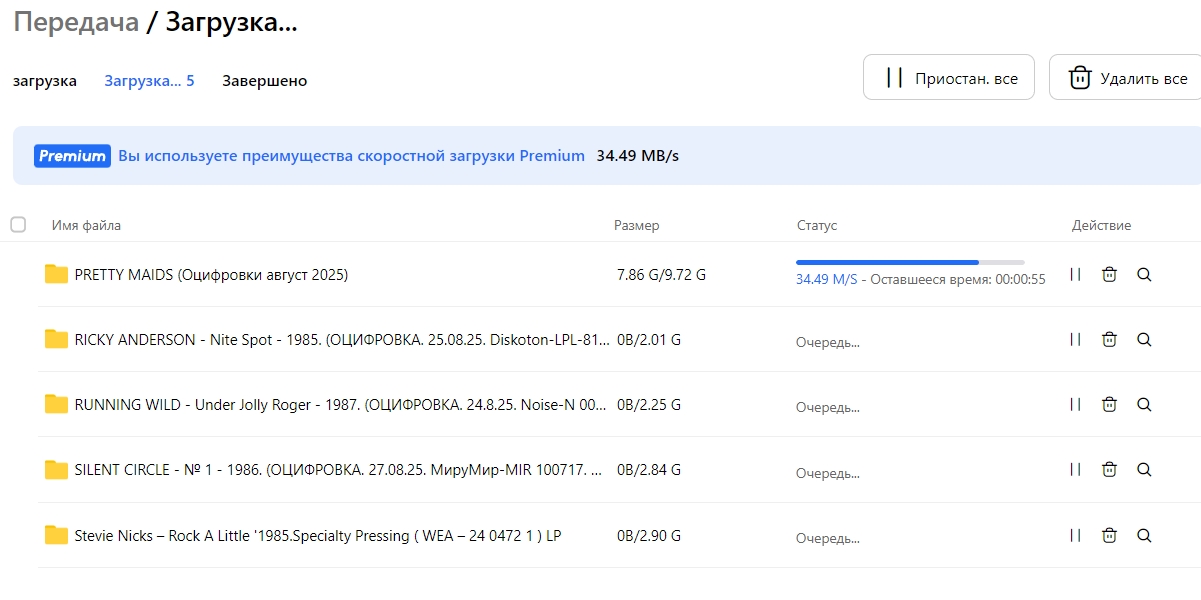Select the SILENT CIRCLE - № 1 file name
1201x600 pixels.
[x=339, y=469]
